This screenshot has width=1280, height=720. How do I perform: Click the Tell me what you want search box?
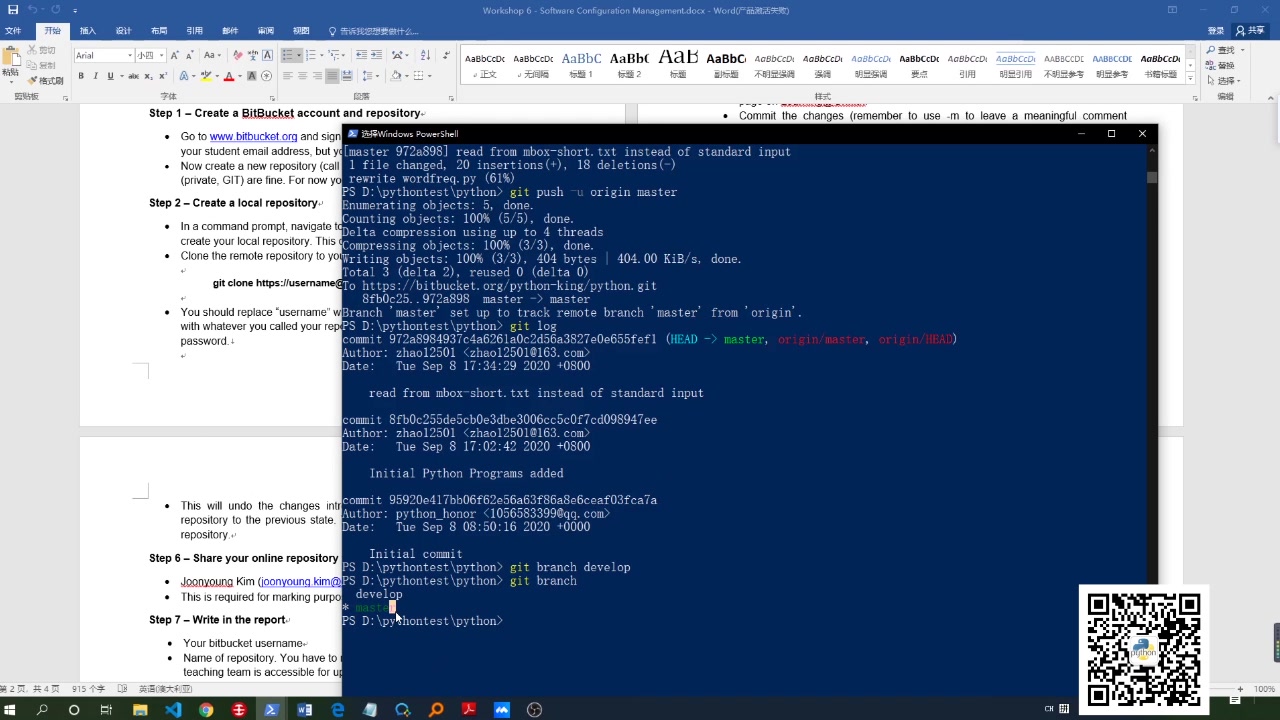click(x=373, y=31)
